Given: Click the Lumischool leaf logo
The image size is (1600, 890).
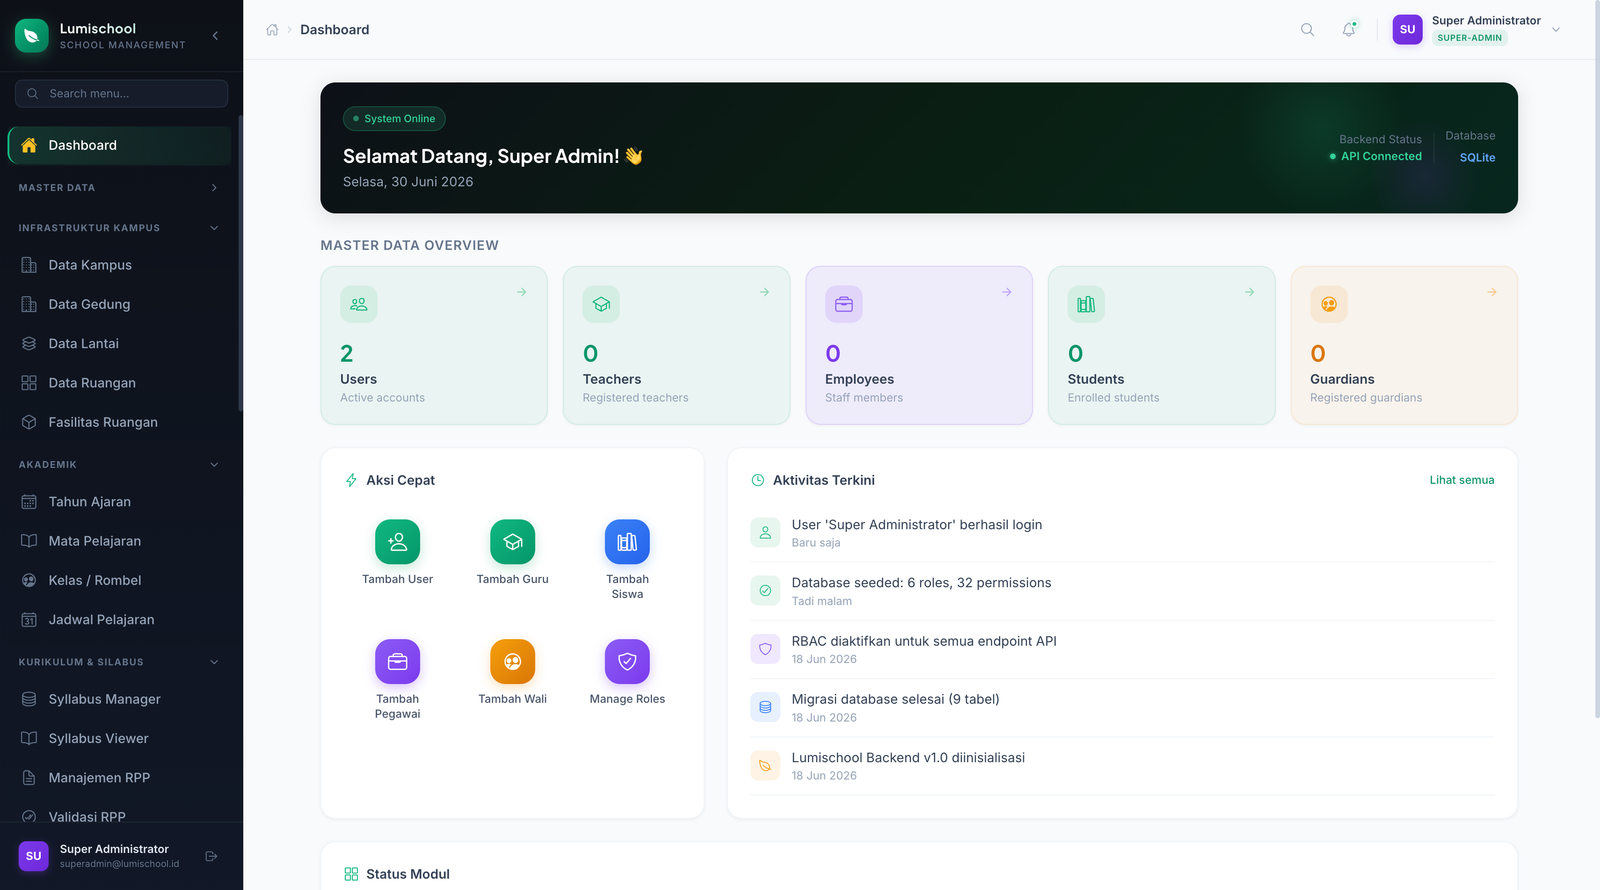Looking at the screenshot, I should (x=32, y=36).
